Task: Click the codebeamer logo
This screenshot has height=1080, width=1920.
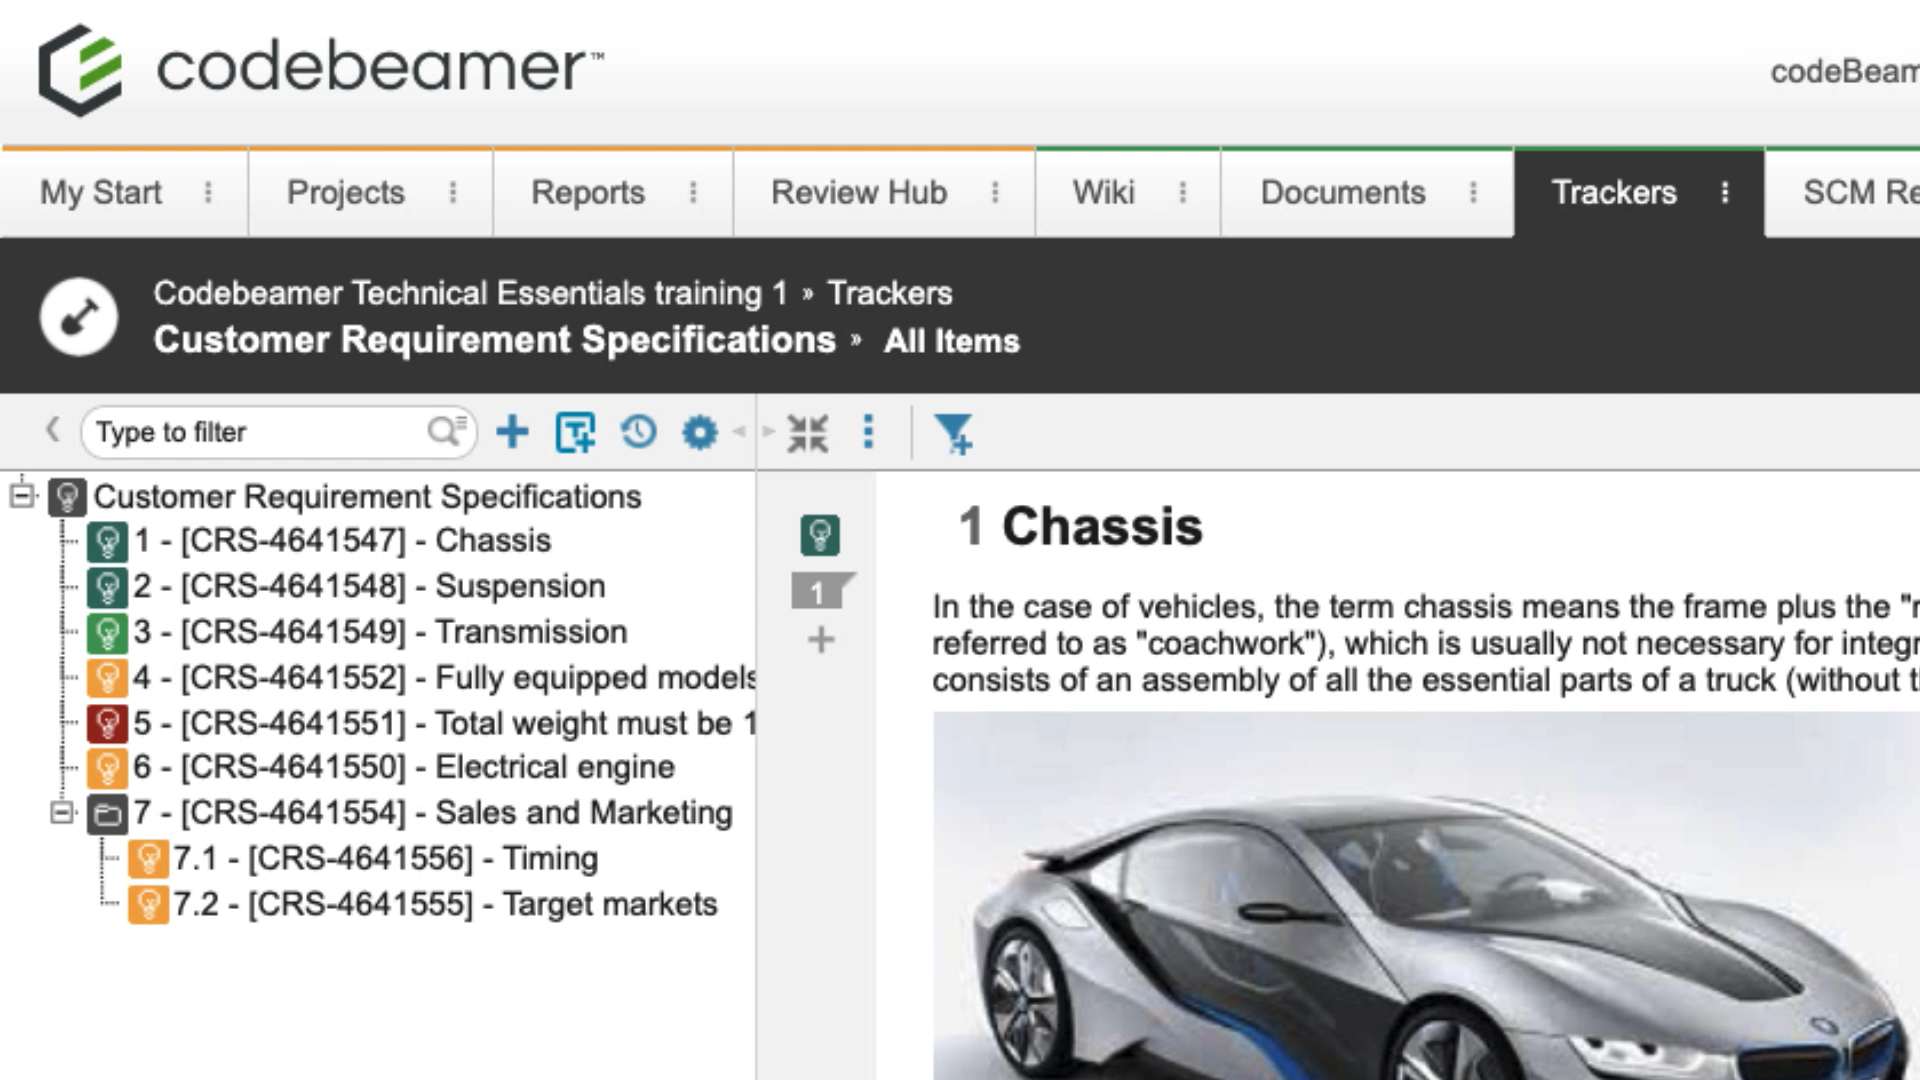Action: tap(321, 70)
